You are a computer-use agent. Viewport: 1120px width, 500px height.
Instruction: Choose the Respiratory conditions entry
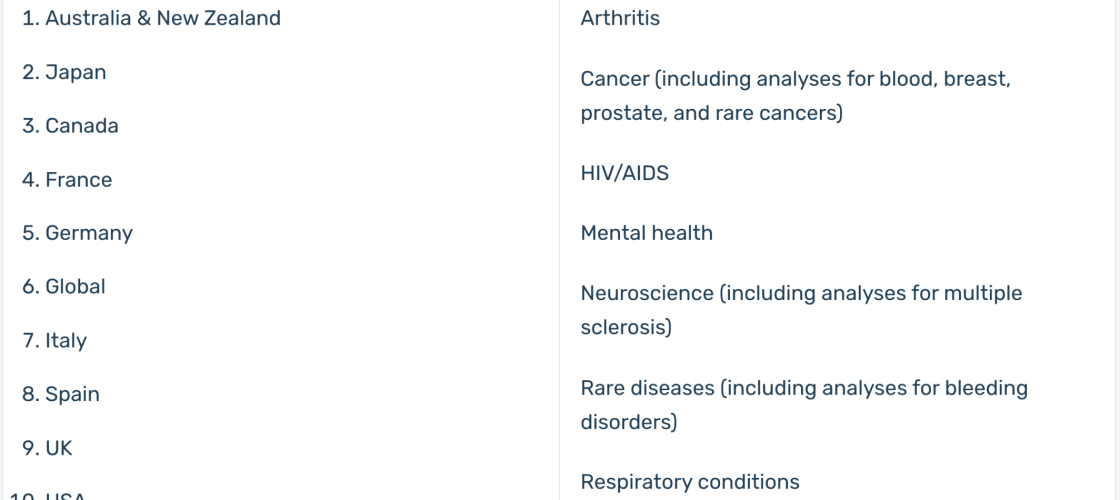tap(690, 482)
